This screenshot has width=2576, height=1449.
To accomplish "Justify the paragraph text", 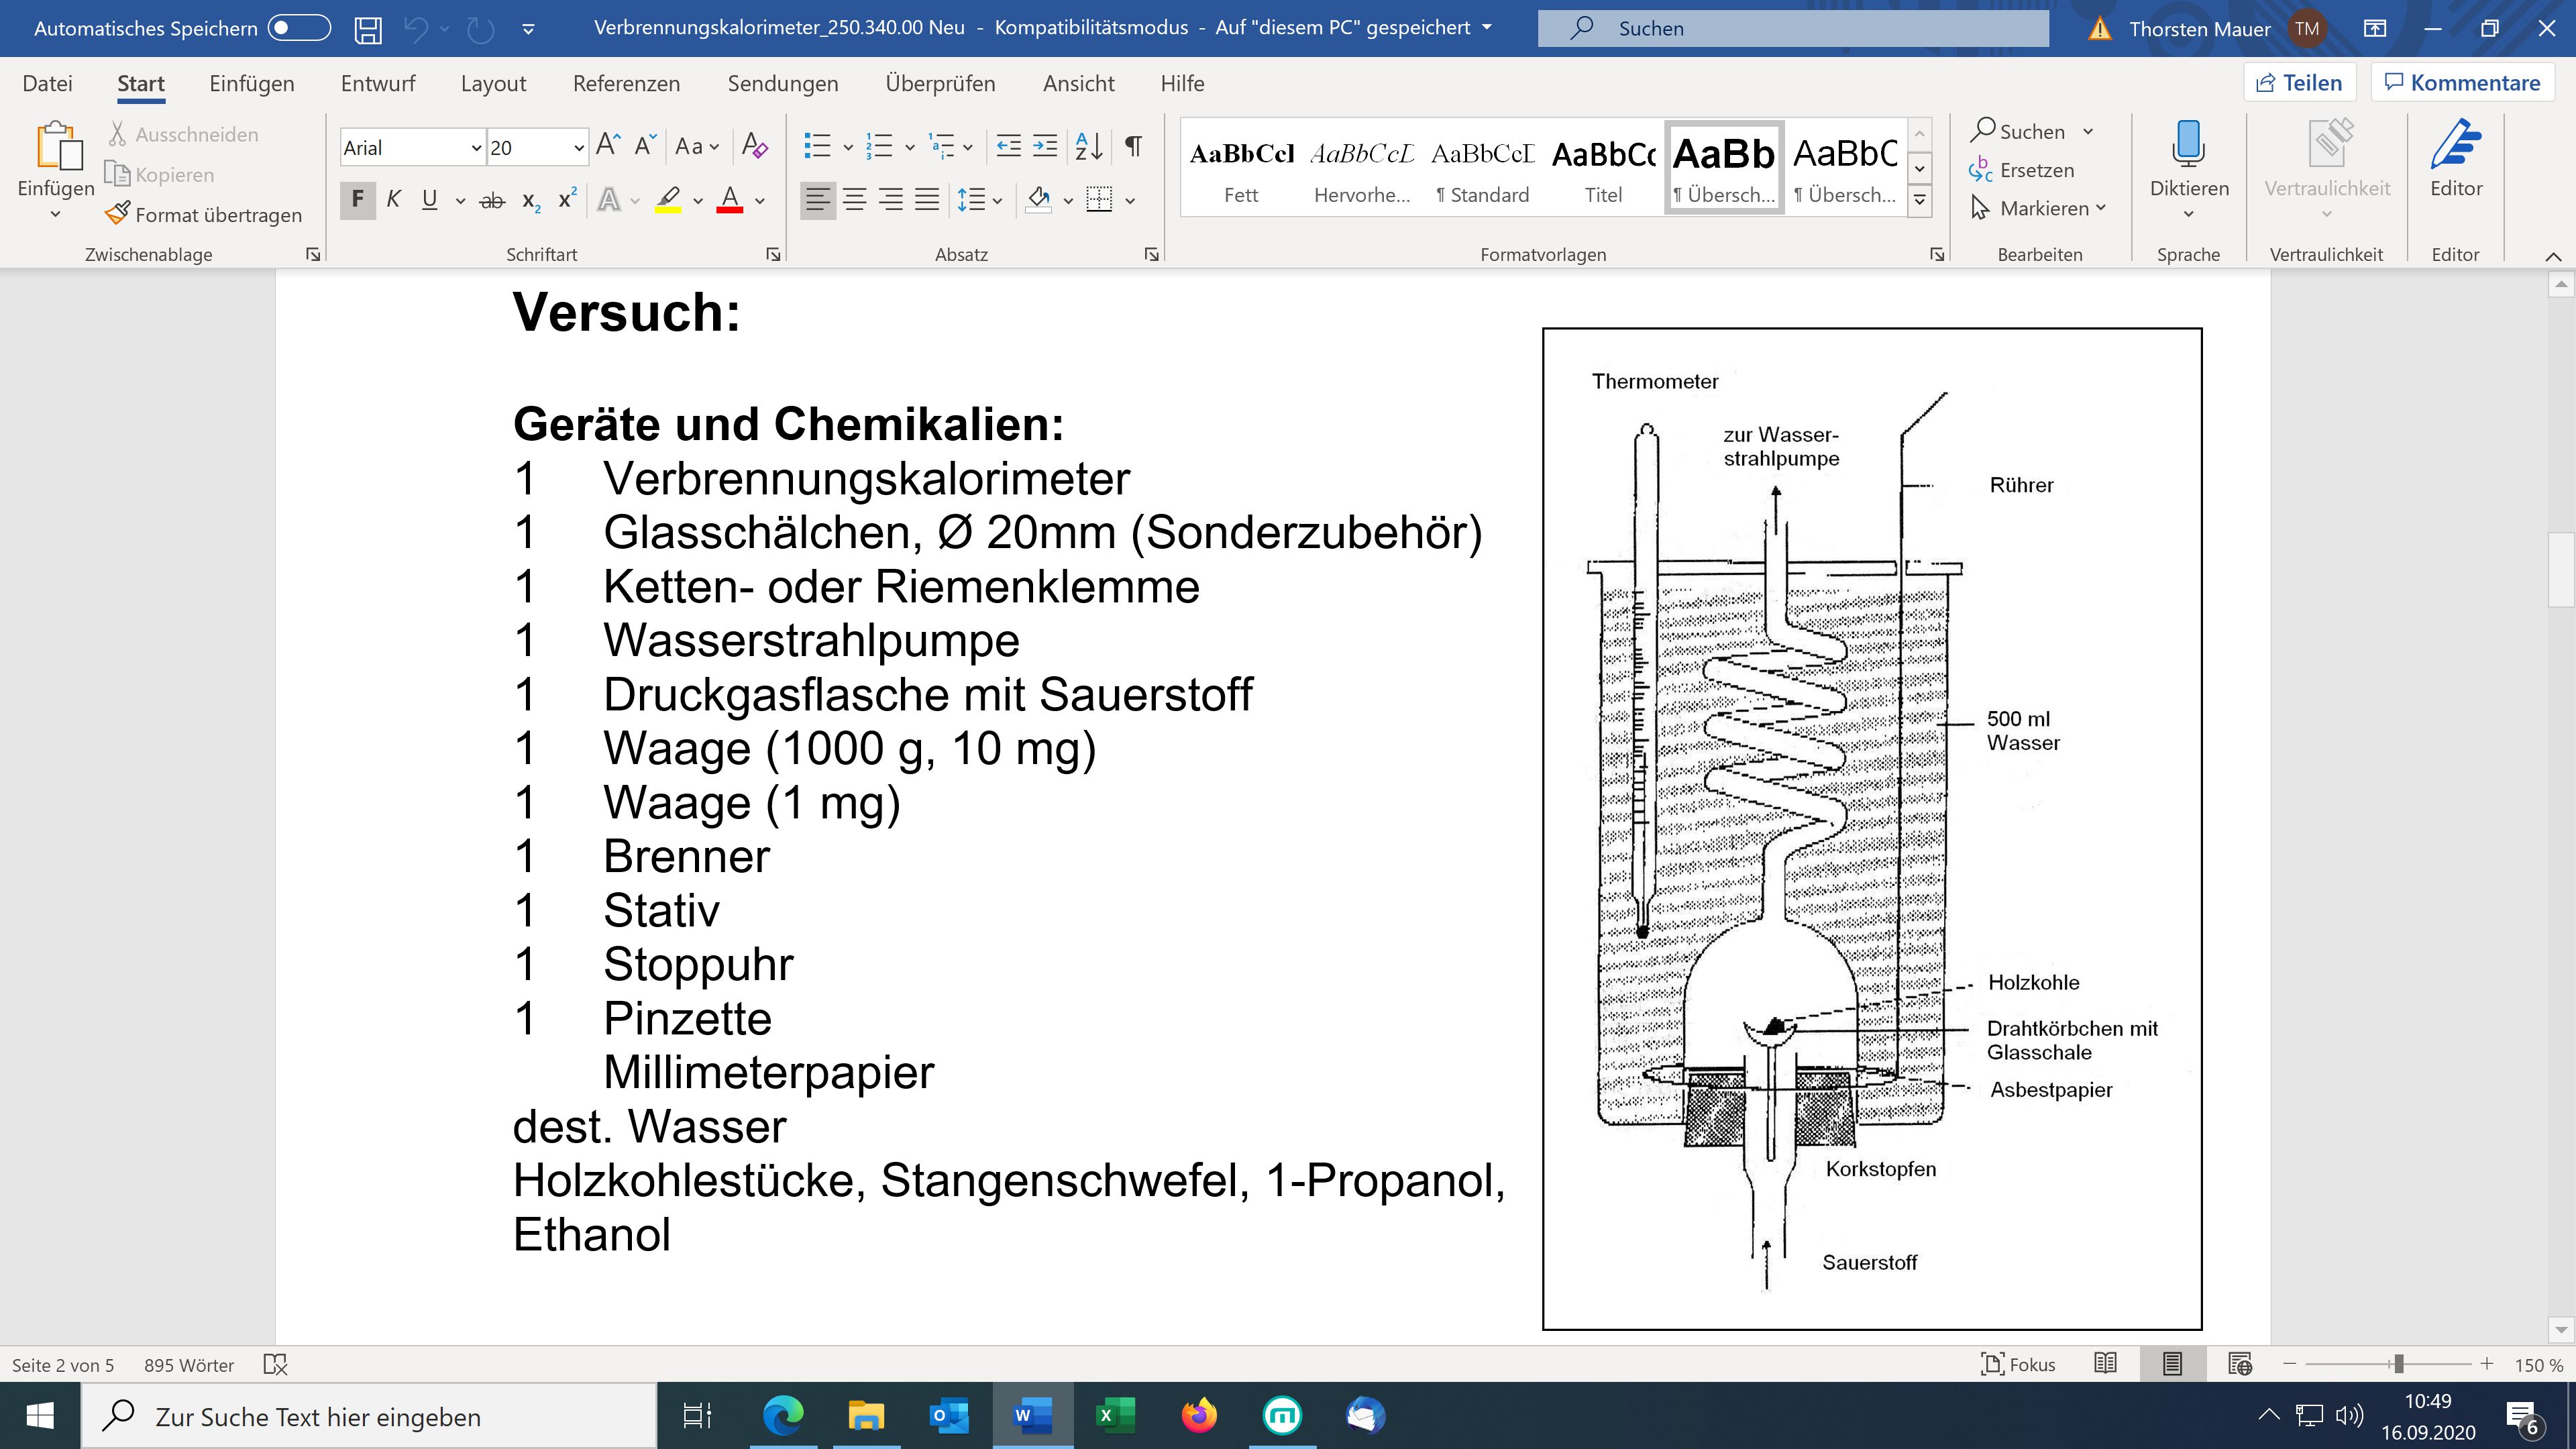I will [927, 200].
